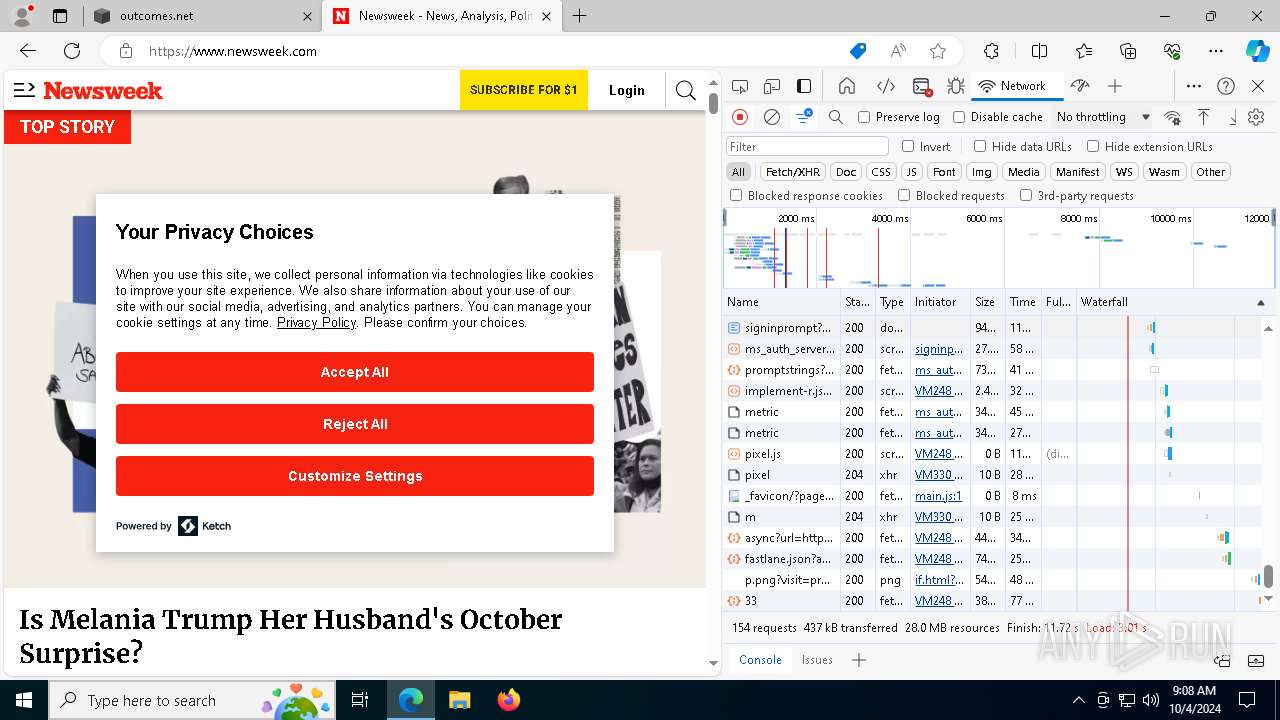Import HAR file with up arrow

pyautogui.click(x=1204, y=117)
